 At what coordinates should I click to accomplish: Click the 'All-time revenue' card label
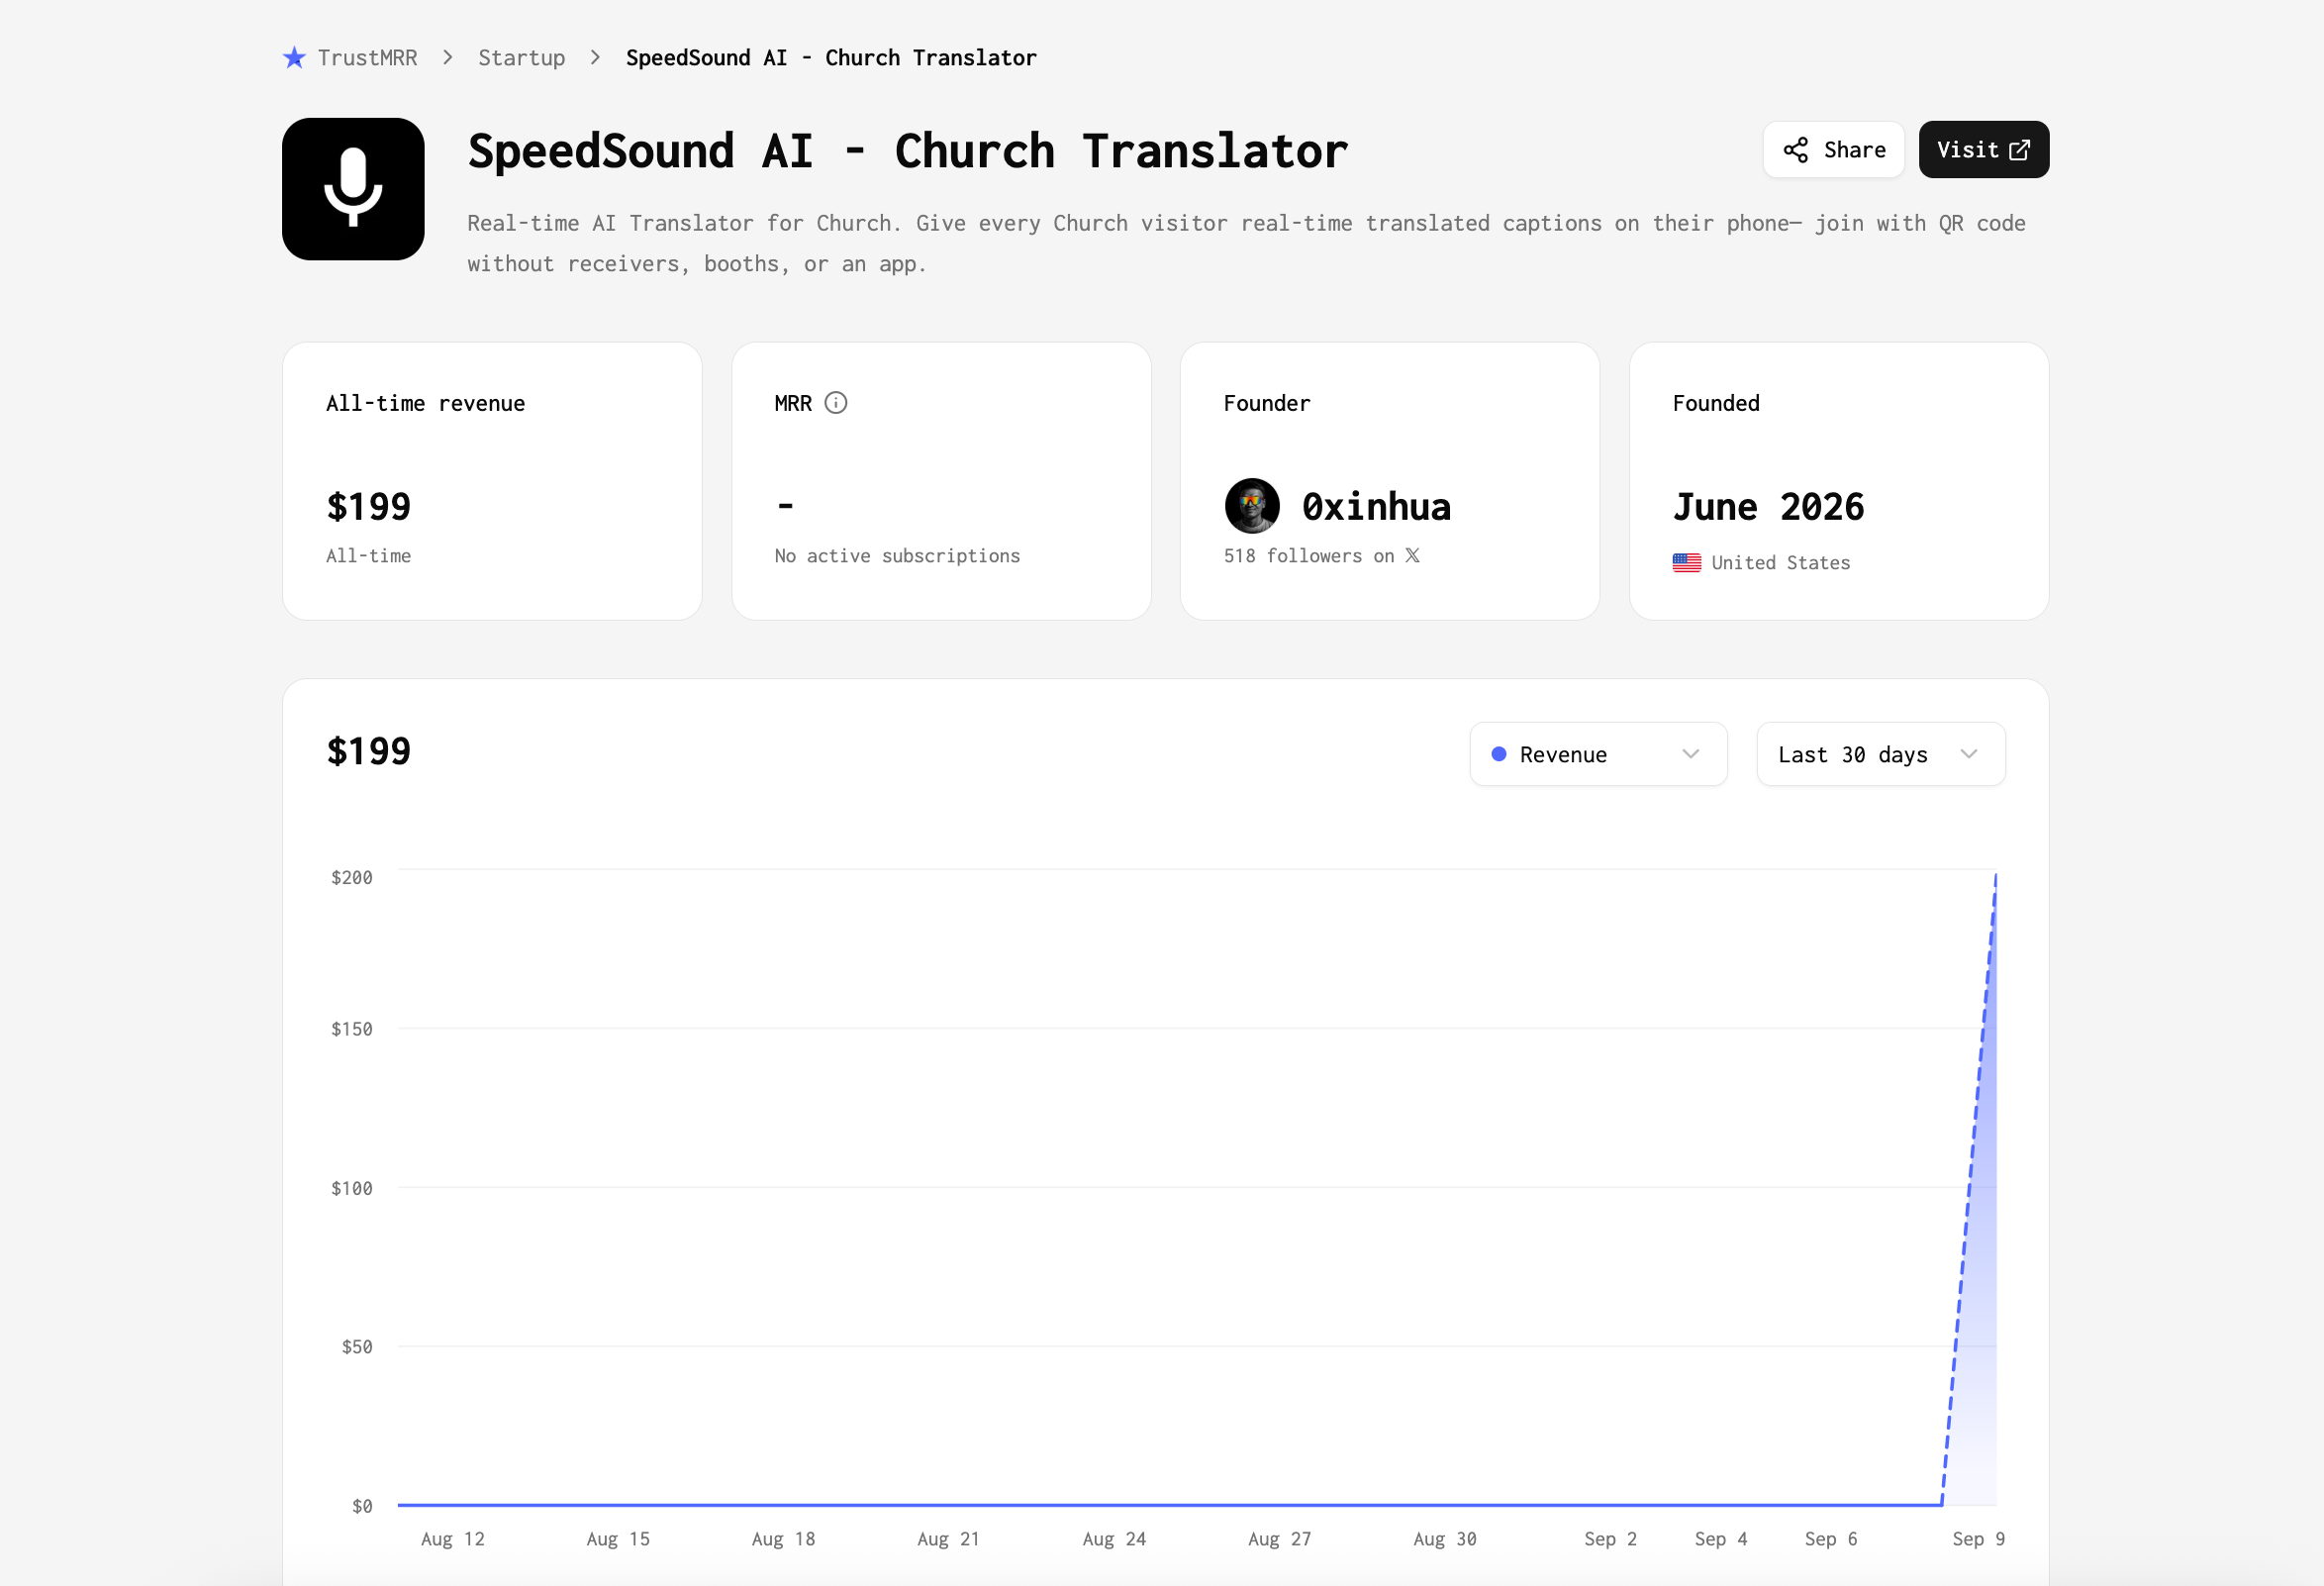pyautogui.click(x=425, y=403)
